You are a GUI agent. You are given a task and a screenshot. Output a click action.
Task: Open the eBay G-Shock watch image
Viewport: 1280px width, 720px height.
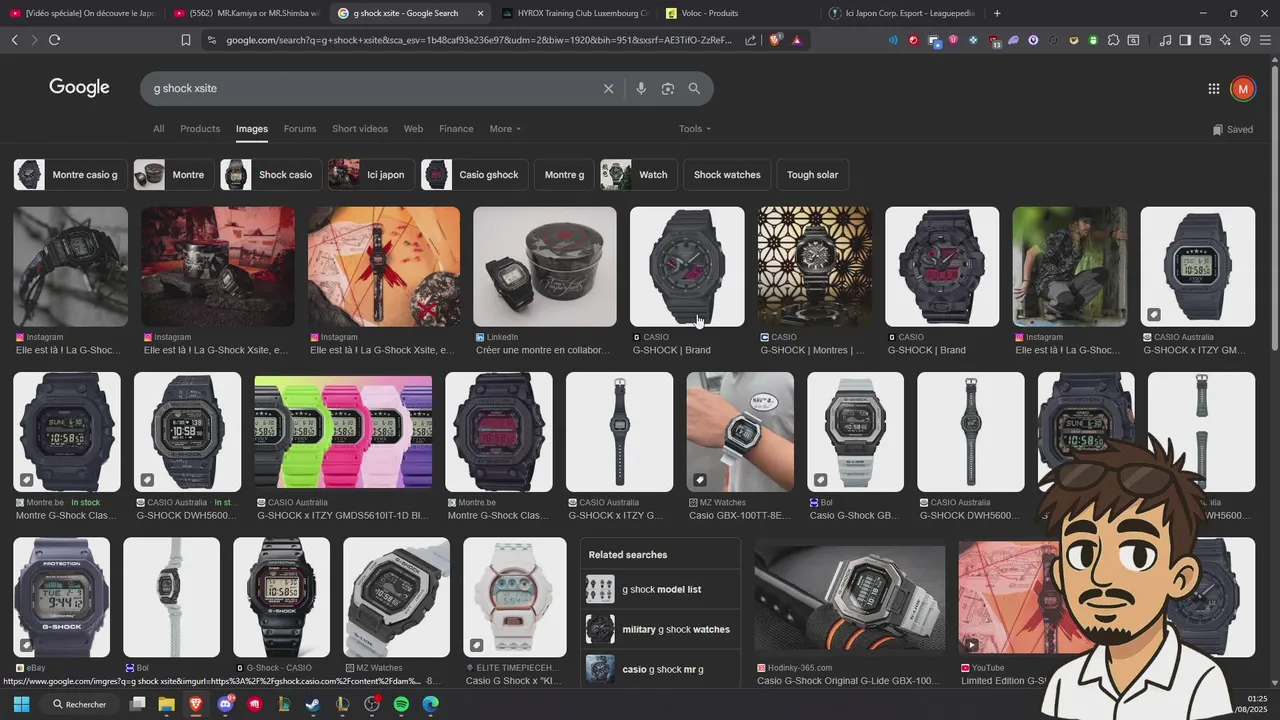pos(62,598)
